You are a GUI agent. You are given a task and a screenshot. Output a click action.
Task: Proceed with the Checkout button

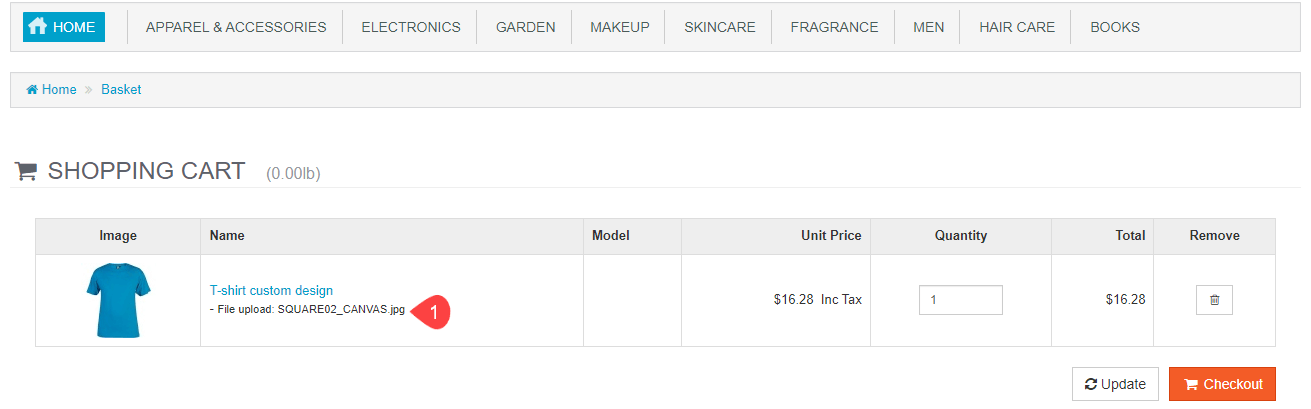pyautogui.click(x=1222, y=384)
